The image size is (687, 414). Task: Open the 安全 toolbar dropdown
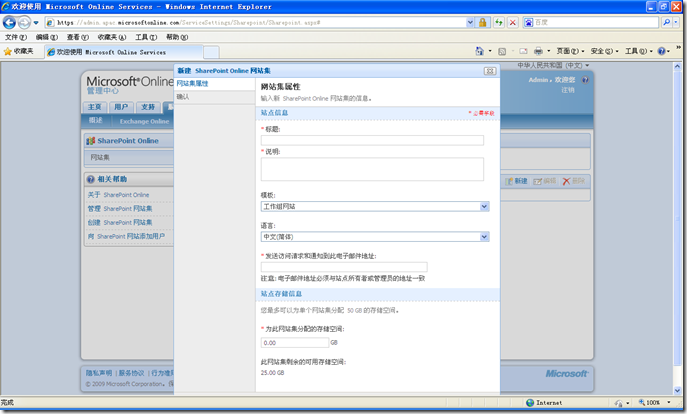[604, 51]
